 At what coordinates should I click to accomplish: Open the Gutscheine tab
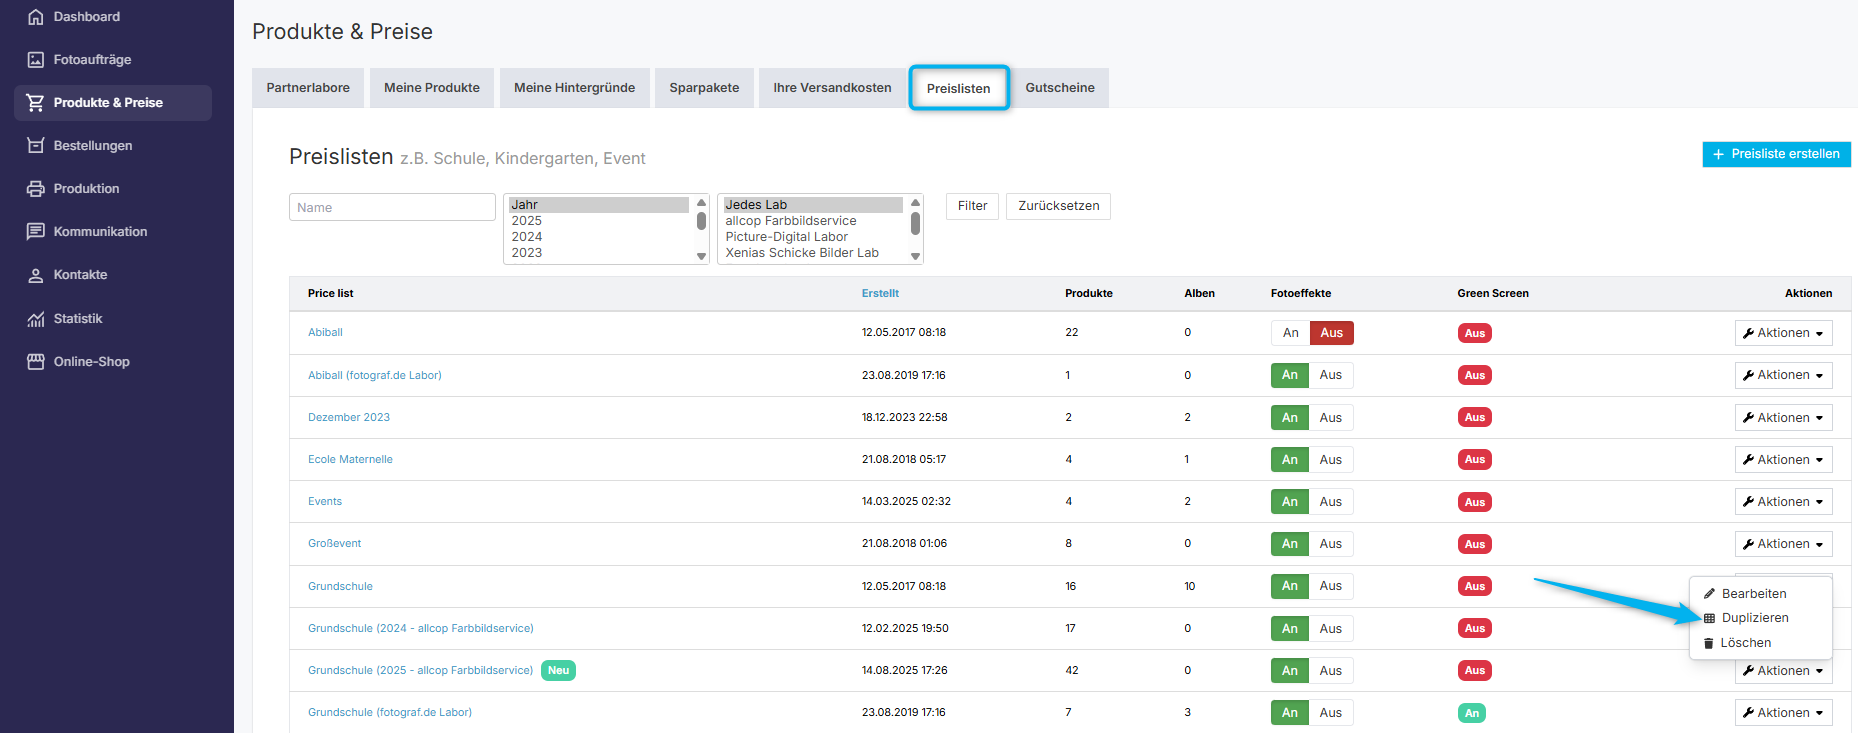click(x=1060, y=88)
